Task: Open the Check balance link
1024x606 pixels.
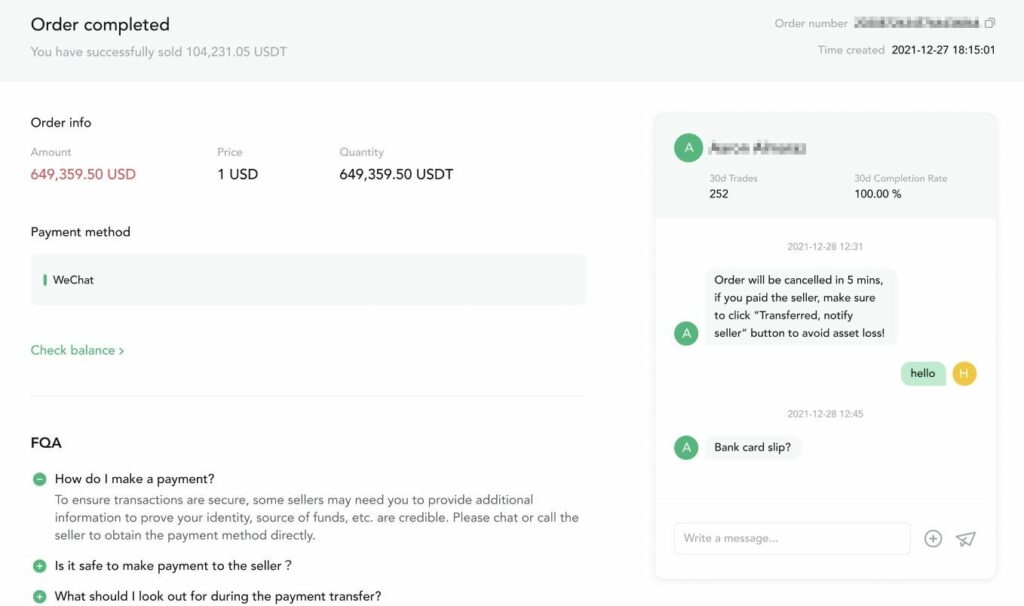Action: (77, 350)
